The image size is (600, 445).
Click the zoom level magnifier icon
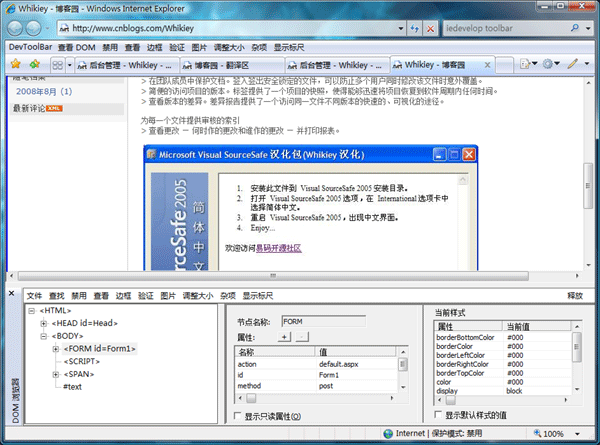click(x=538, y=433)
